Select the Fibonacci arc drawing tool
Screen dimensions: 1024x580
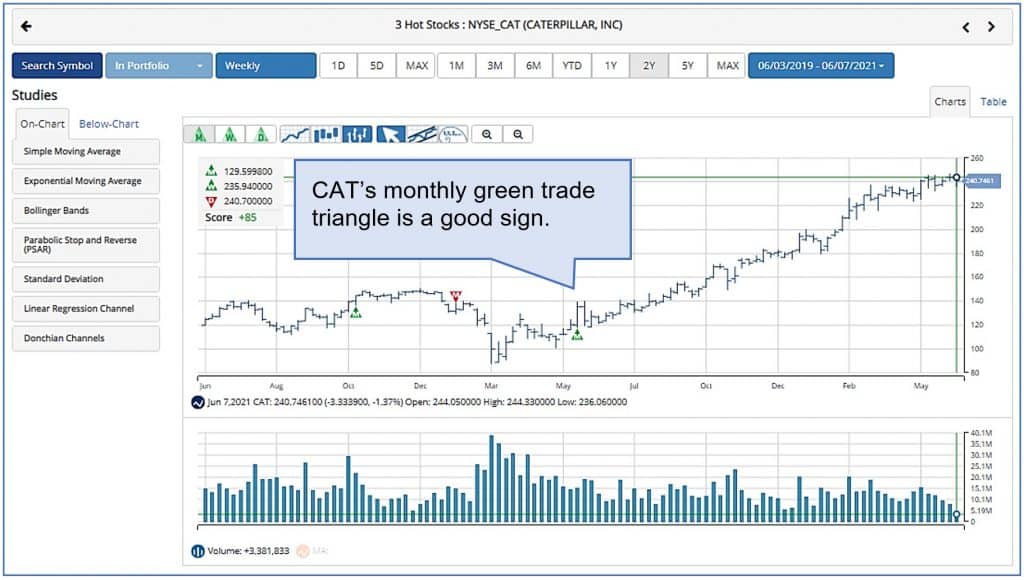click(x=453, y=135)
